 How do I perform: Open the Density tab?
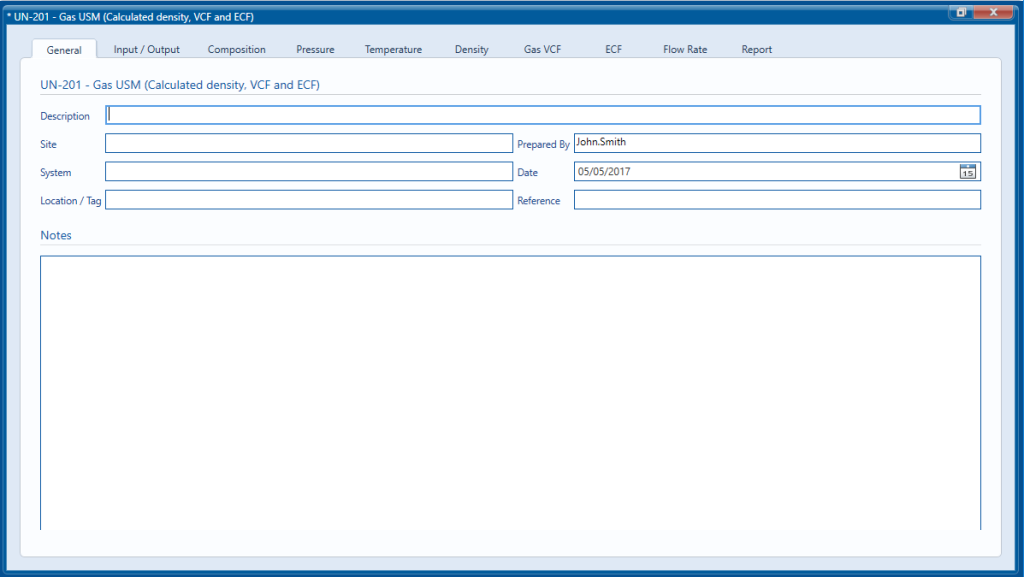click(471, 49)
